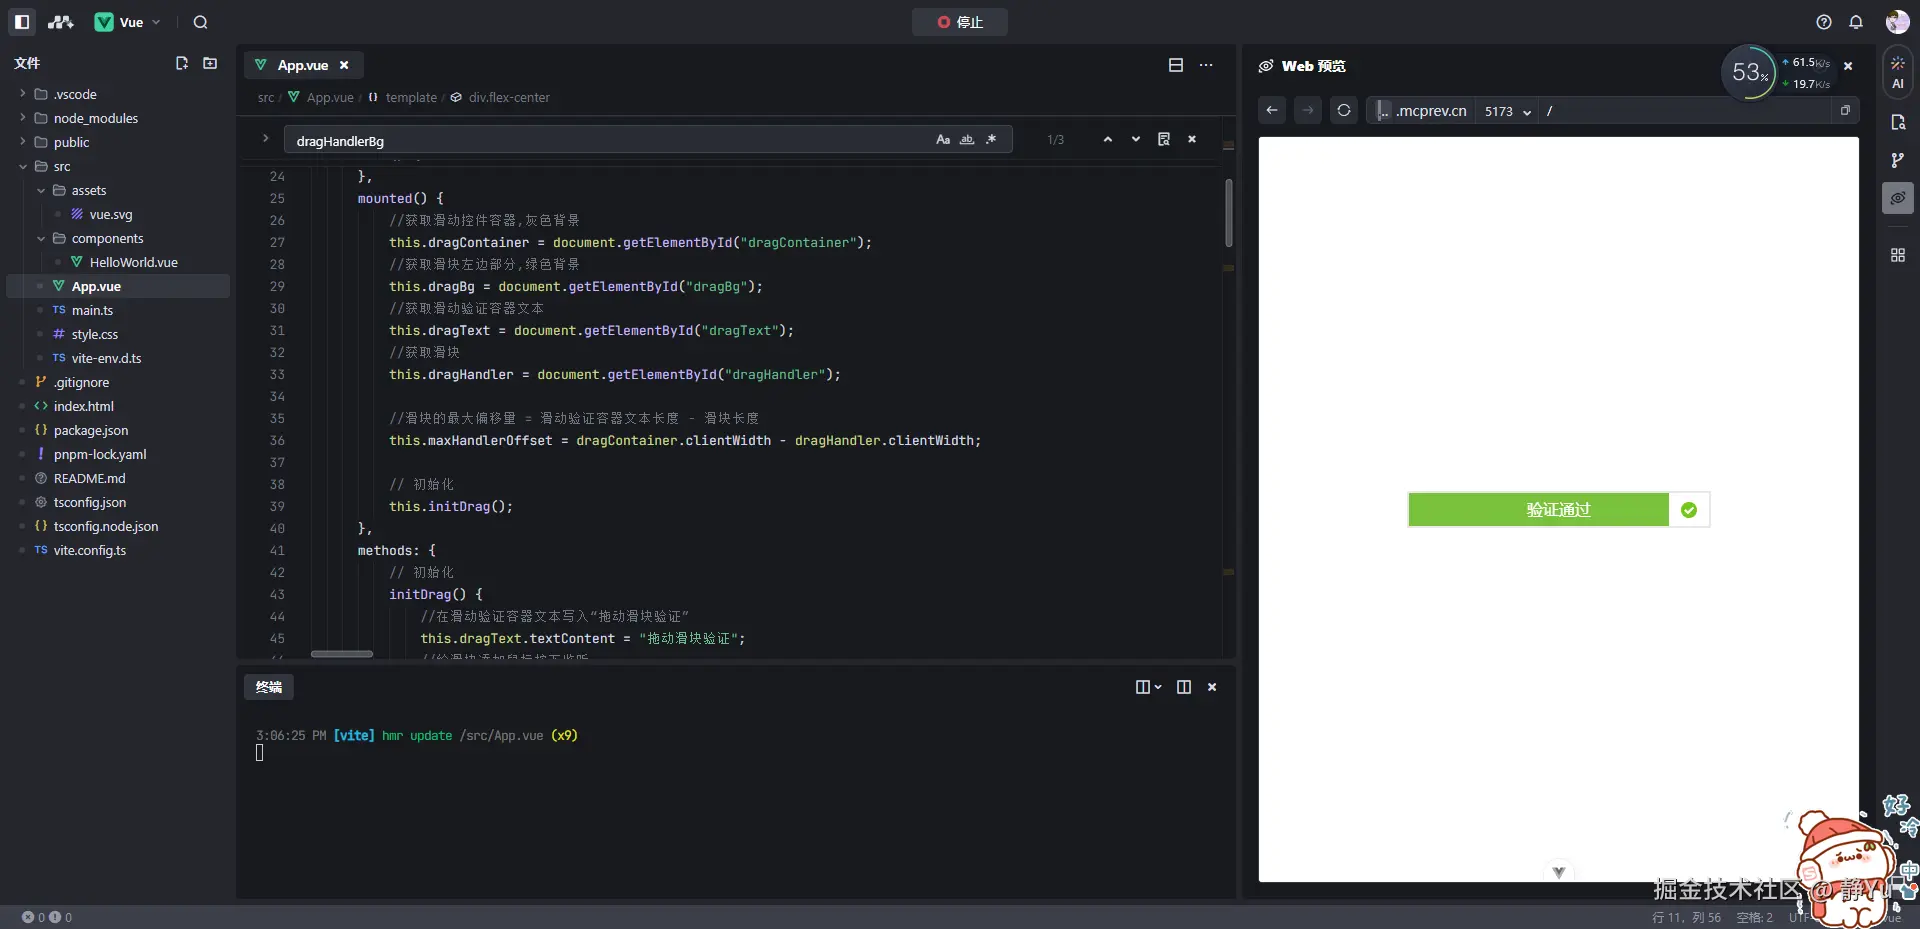Open the Vue project dropdown

pos(127,22)
